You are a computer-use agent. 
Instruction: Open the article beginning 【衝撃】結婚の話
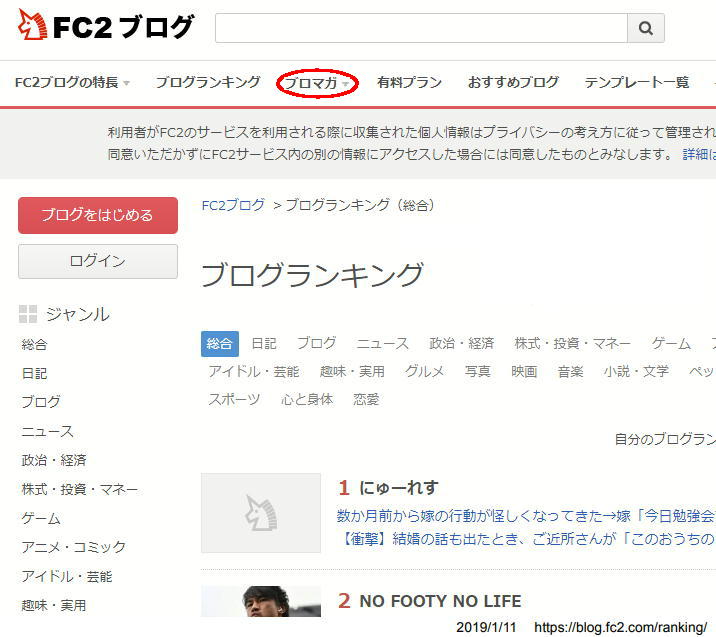(x=526, y=539)
